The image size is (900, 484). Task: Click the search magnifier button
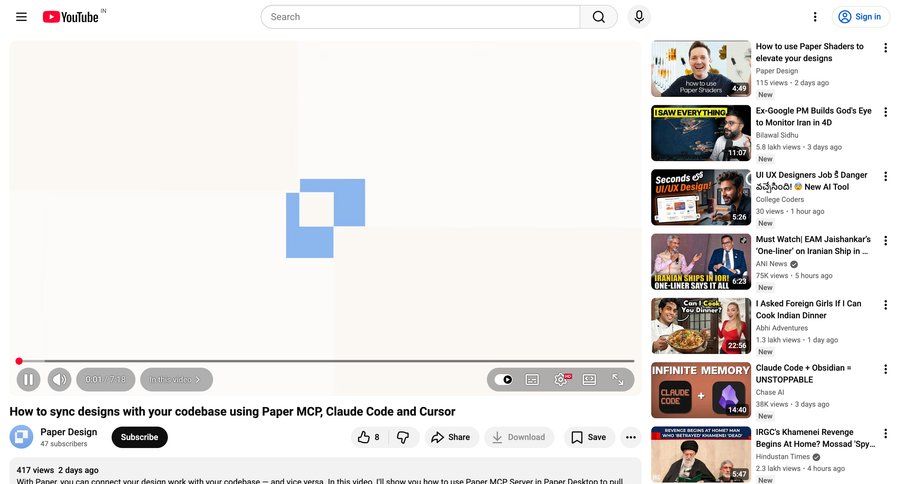[598, 17]
